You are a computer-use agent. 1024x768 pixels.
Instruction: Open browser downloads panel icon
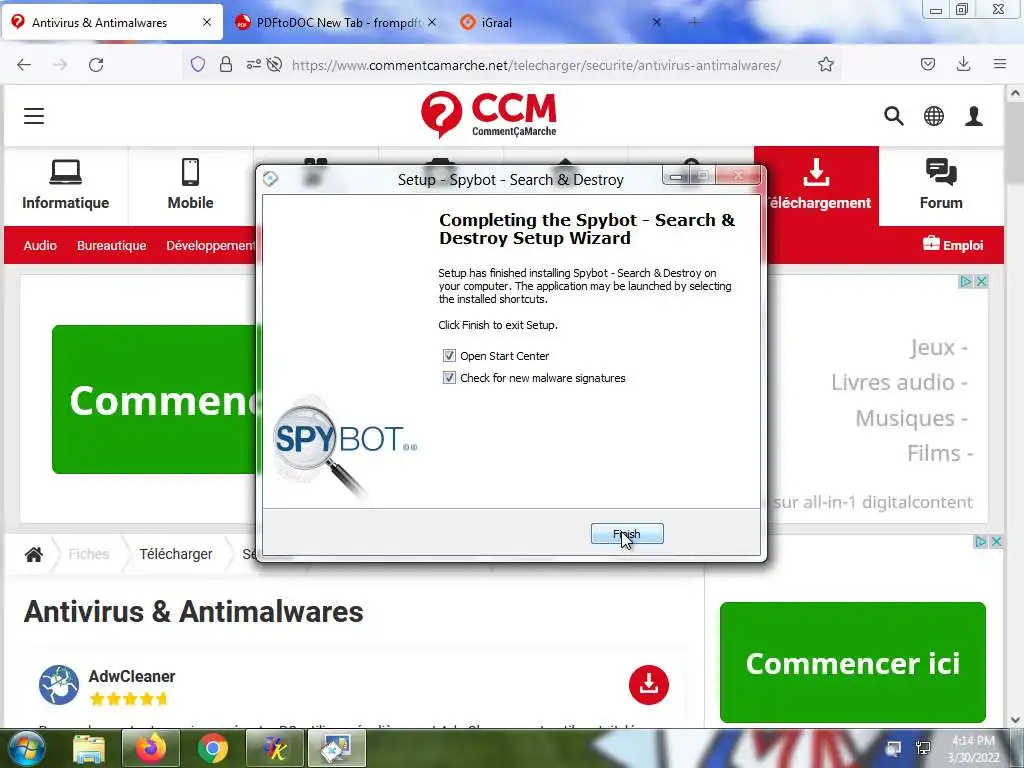963,65
